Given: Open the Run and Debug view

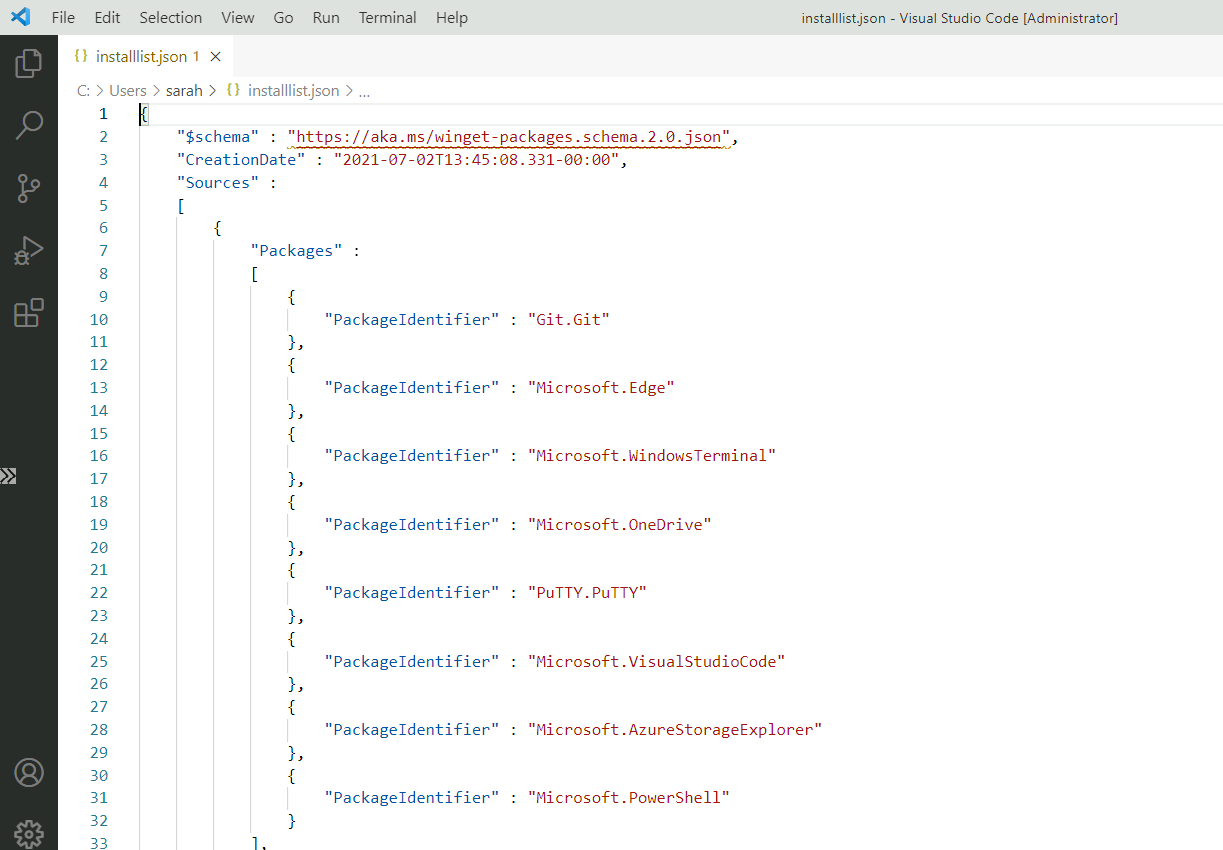Looking at the screenshot, I should (x=29, y=251).
